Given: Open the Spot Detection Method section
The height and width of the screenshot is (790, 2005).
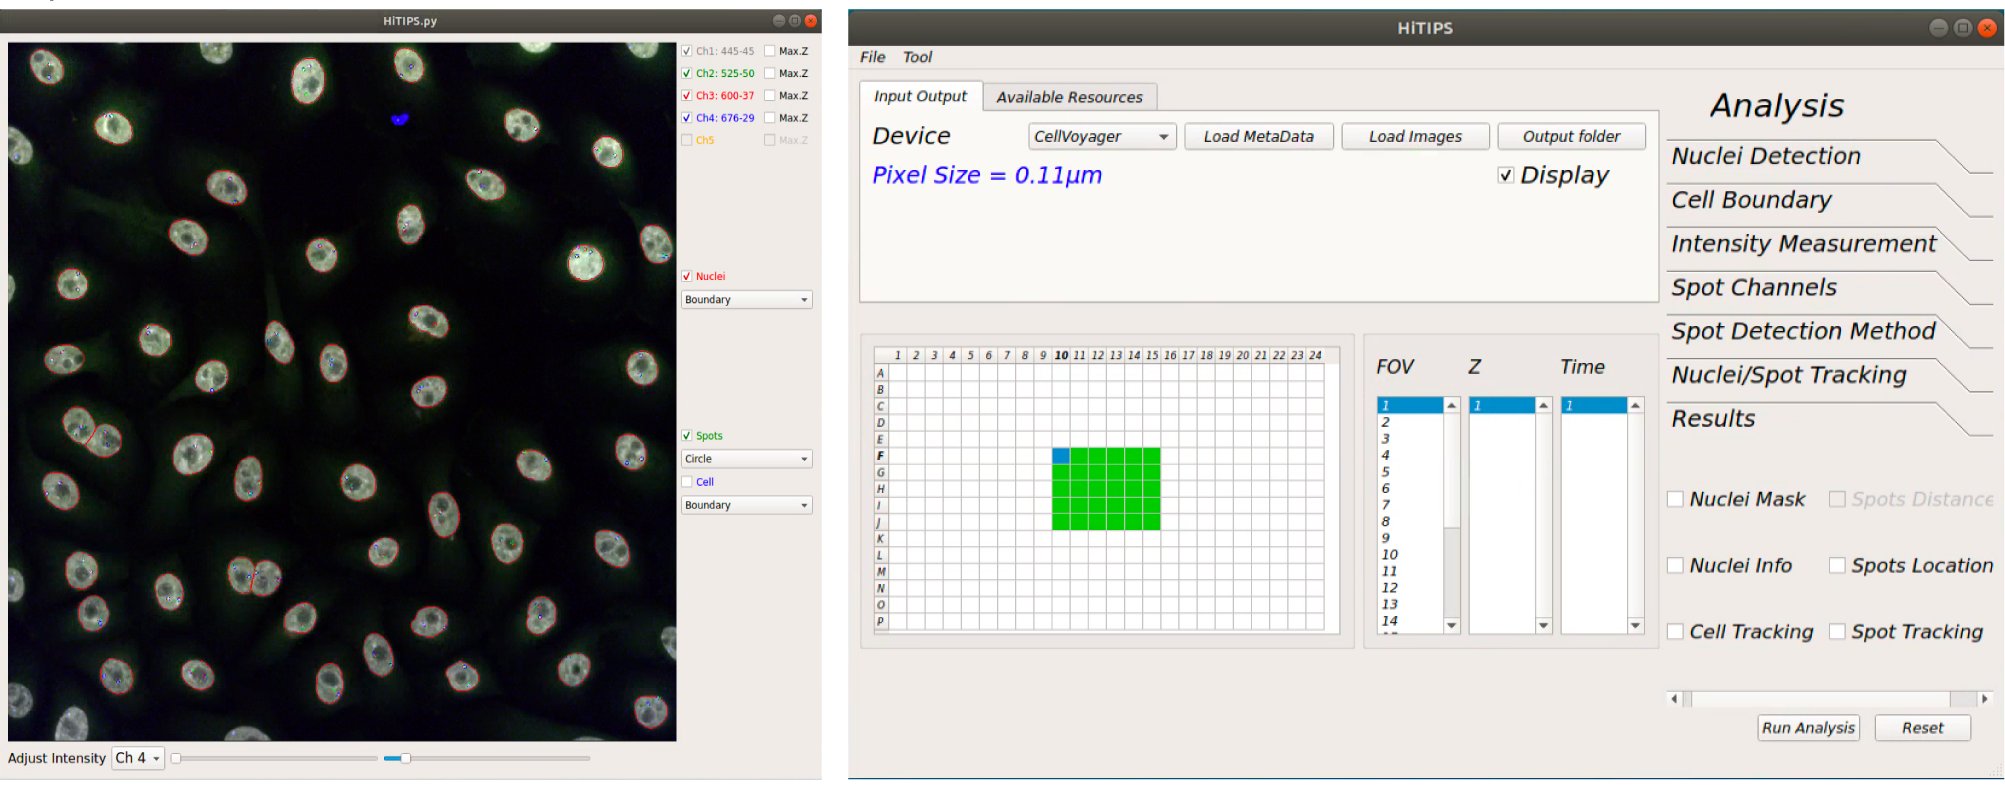Looking at the screenshot, I should [1803, 331].
